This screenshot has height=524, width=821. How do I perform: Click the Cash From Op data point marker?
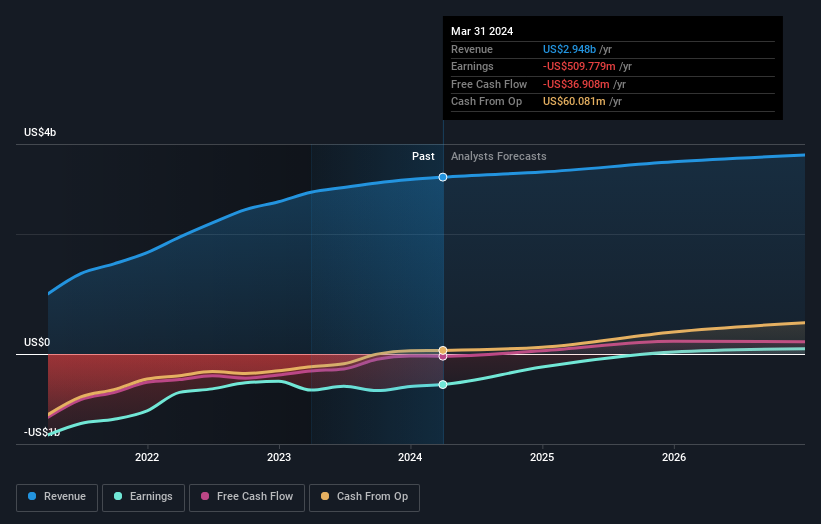pyautogui.click(x=443, y=350)
